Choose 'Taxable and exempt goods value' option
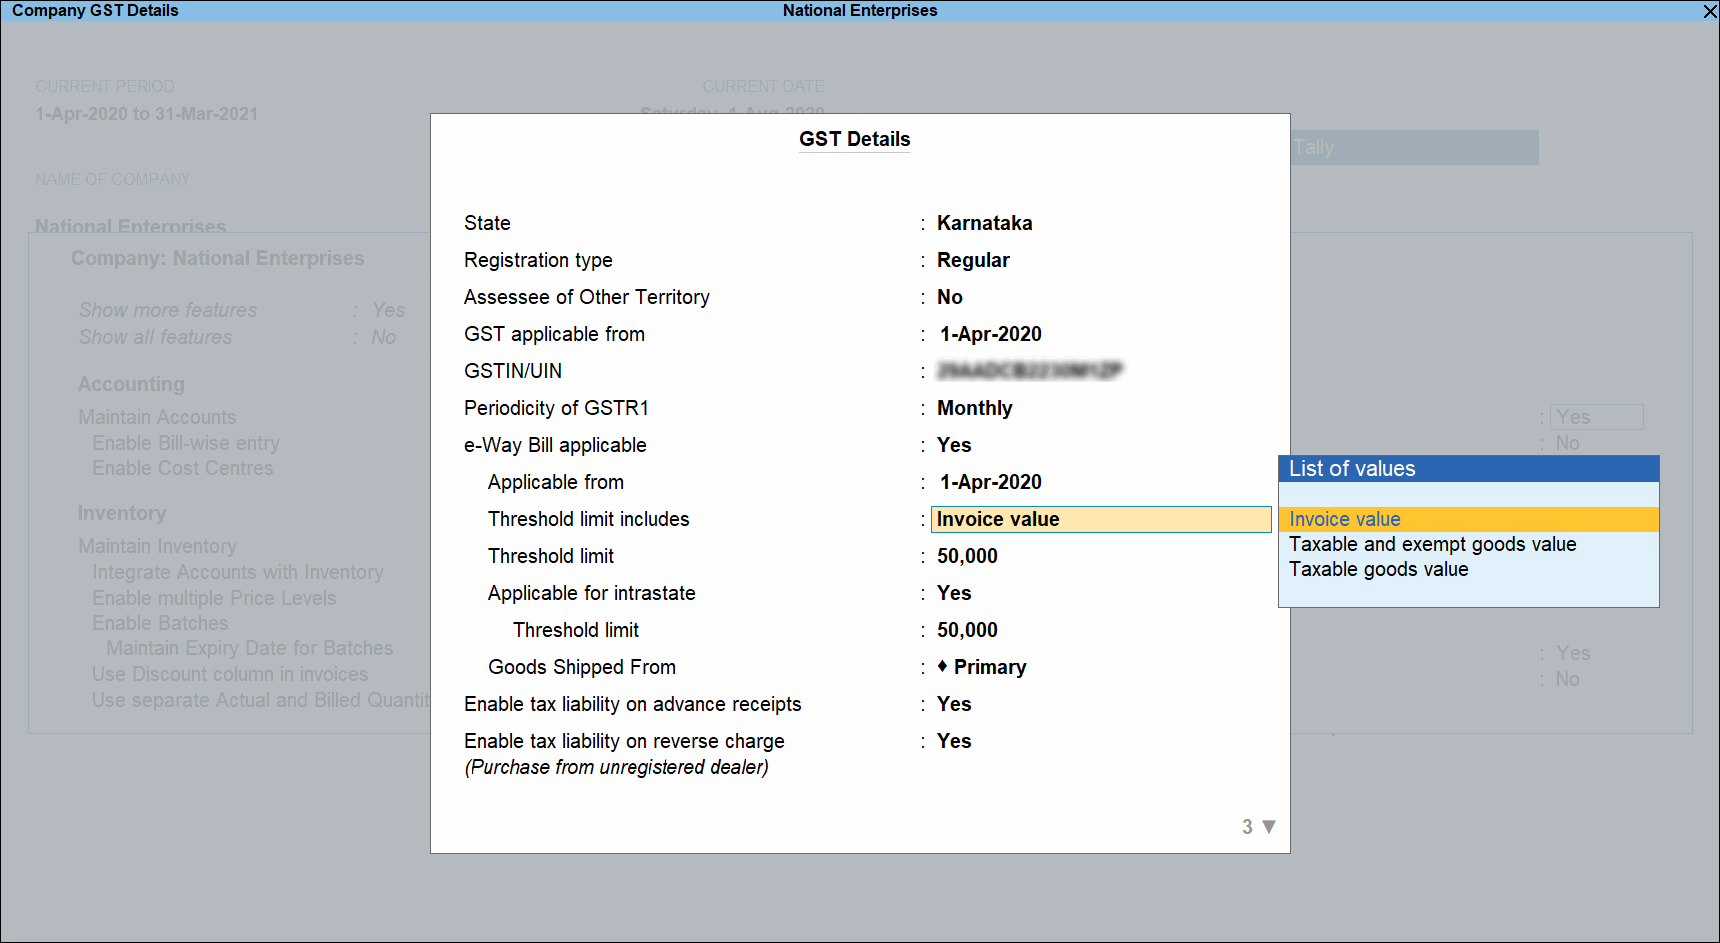 (x=1432, y=544)
